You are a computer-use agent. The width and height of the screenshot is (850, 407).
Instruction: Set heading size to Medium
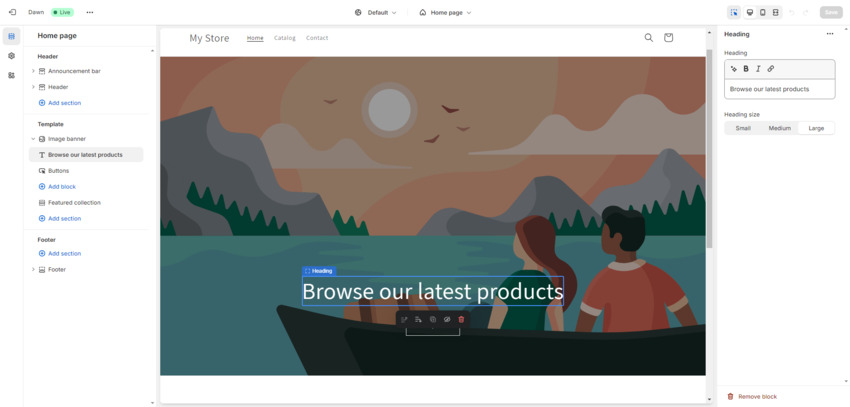tap(780, 128)
